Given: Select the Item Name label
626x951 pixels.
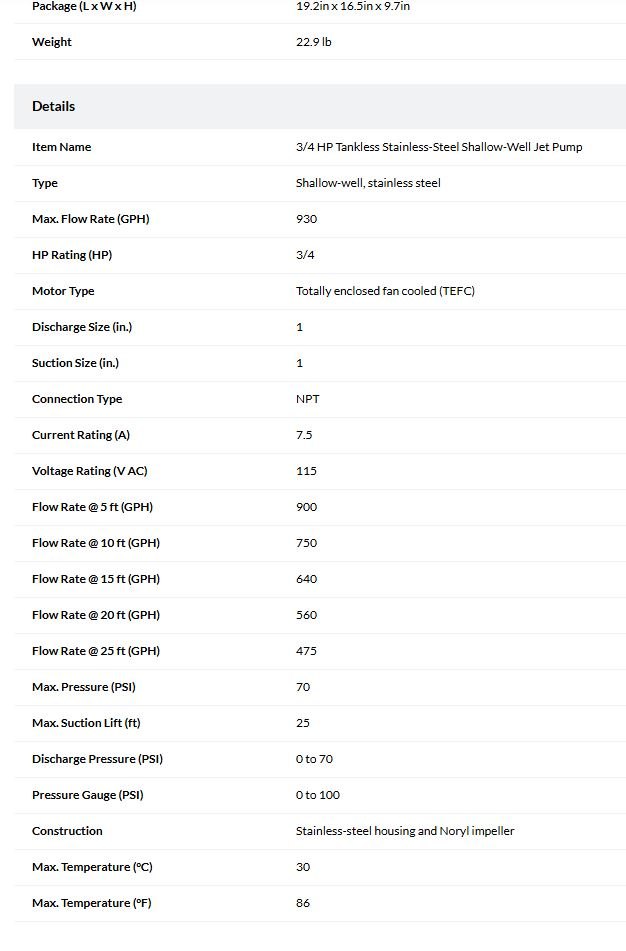Looking at the screenshot, I should (61, 147).
